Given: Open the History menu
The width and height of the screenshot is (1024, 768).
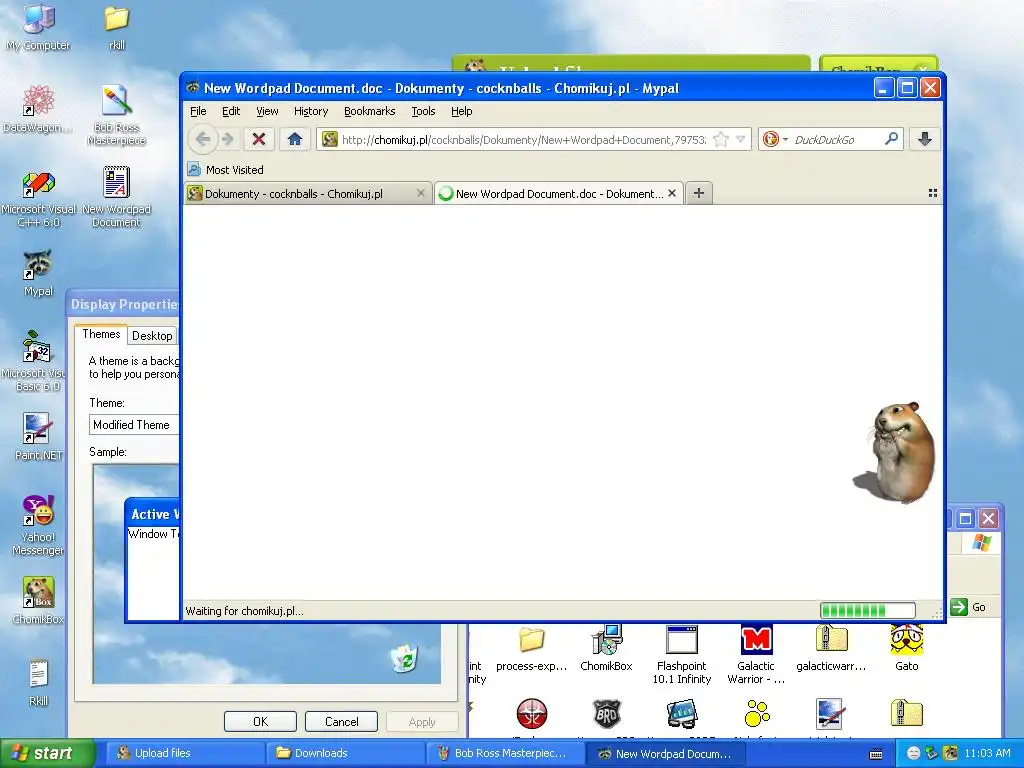Looking at the screenshot, I should [311, 111].
